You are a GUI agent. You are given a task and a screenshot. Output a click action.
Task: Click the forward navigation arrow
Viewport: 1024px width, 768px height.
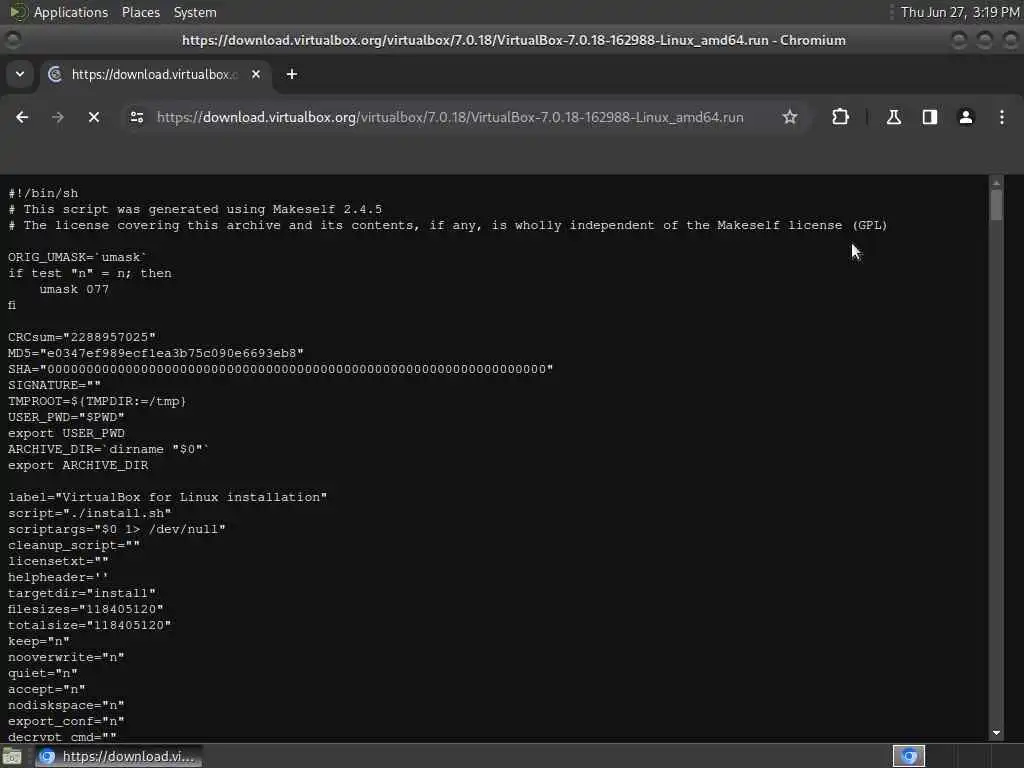[x=58, y=118]
